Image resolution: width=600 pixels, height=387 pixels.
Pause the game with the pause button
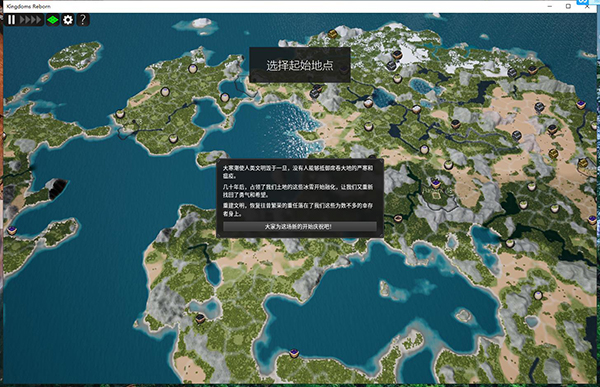[x=11, y=20]
